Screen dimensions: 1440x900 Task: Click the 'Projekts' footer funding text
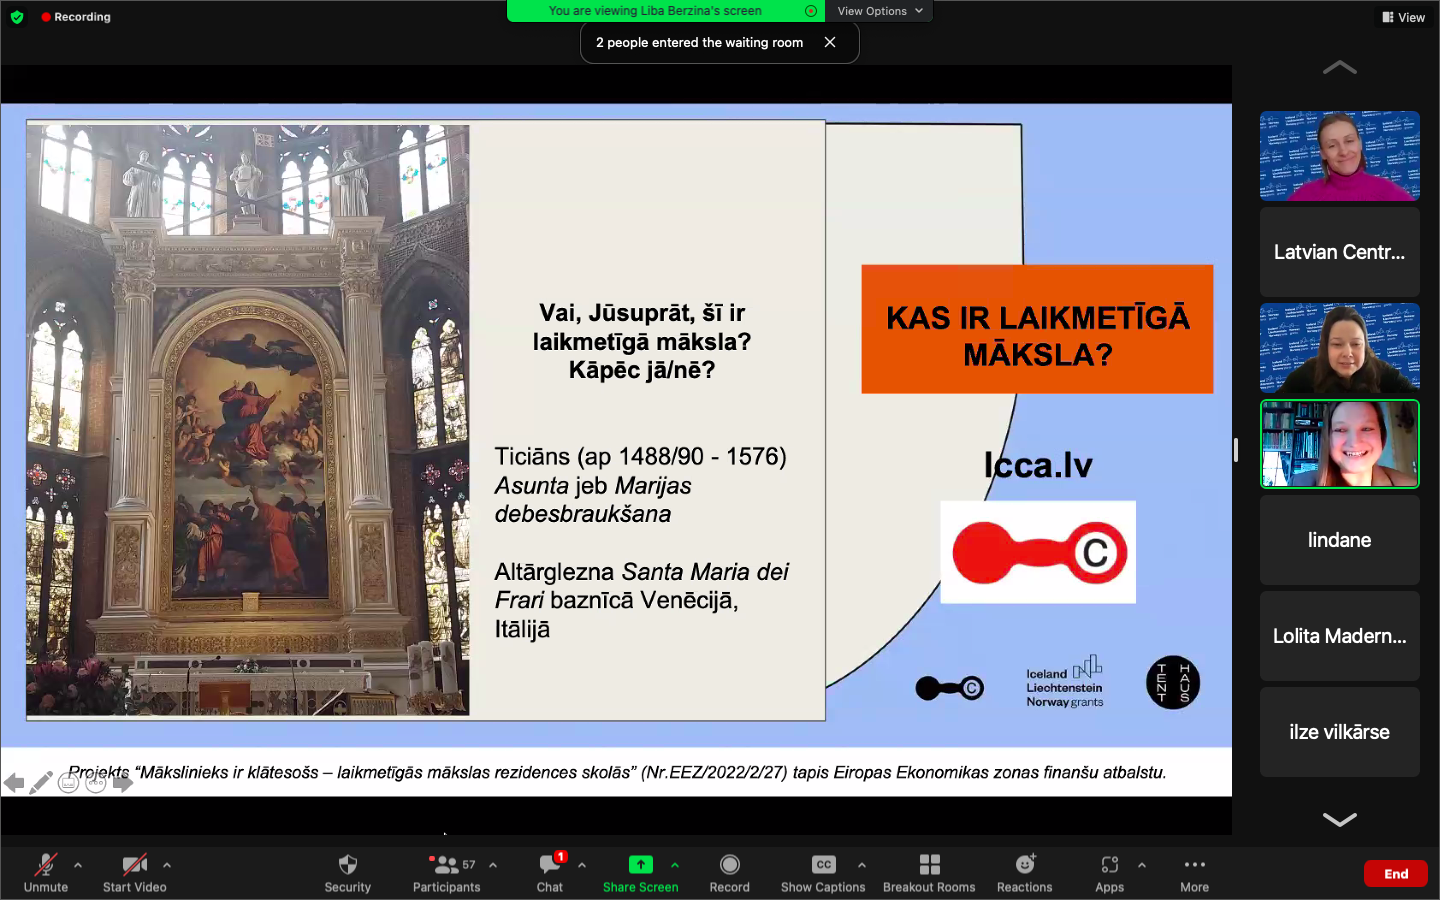[x=617, y=772]
